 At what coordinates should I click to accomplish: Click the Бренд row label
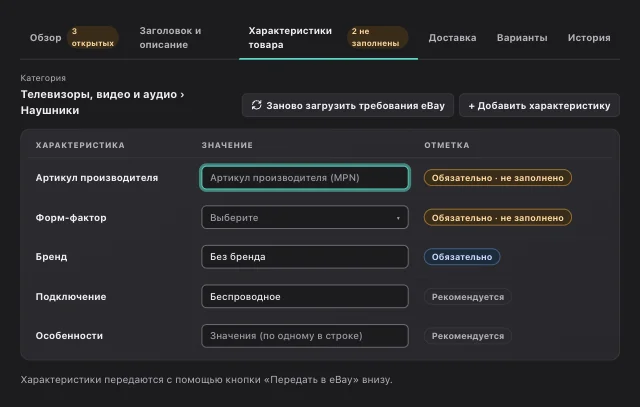pos(51,257)
